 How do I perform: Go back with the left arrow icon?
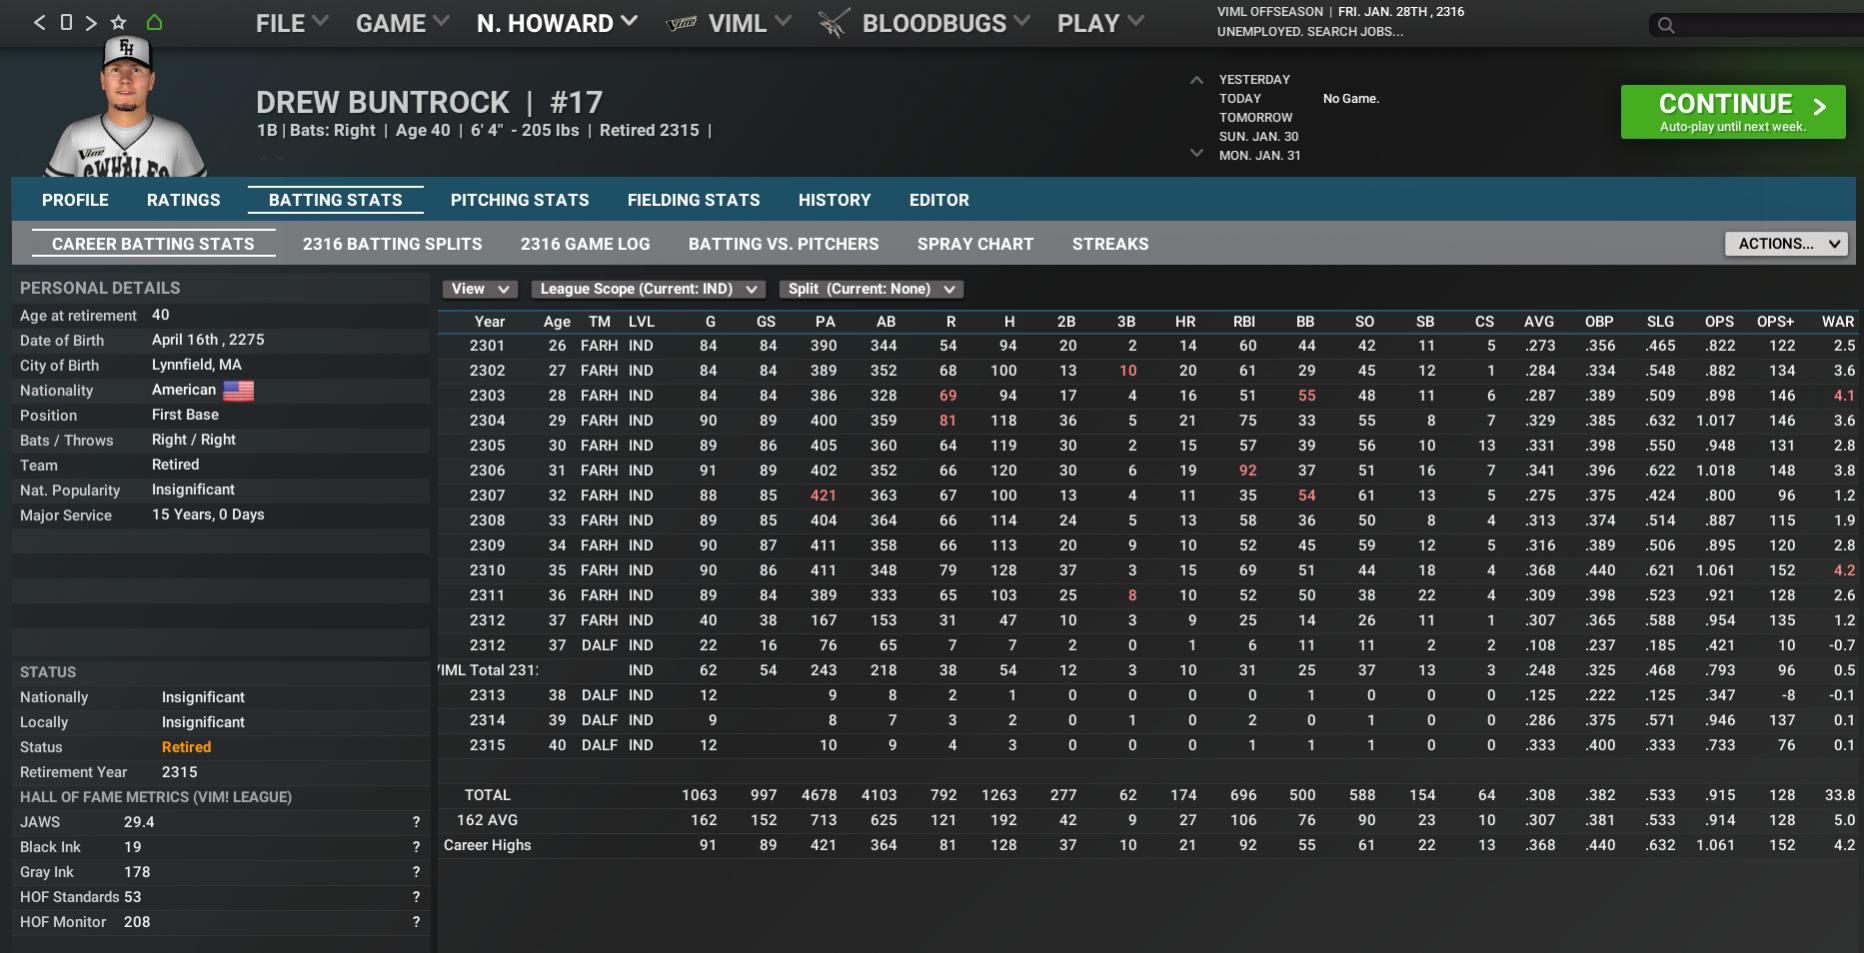coord(40,22)
